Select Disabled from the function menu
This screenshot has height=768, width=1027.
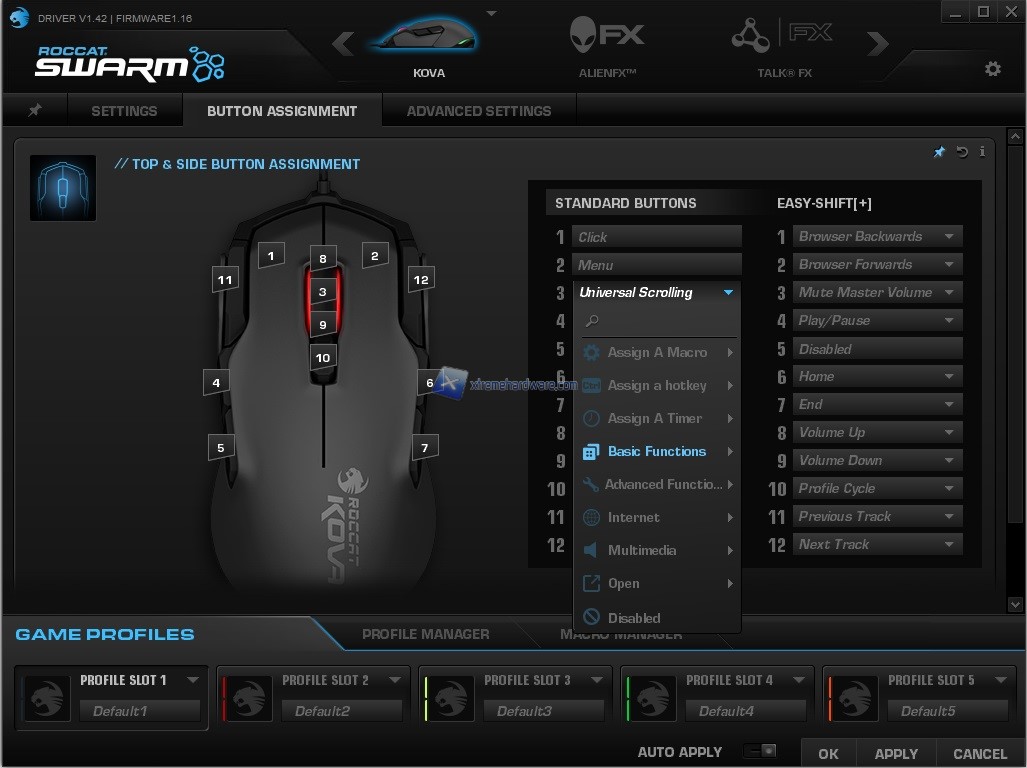[x=634, y=618]
